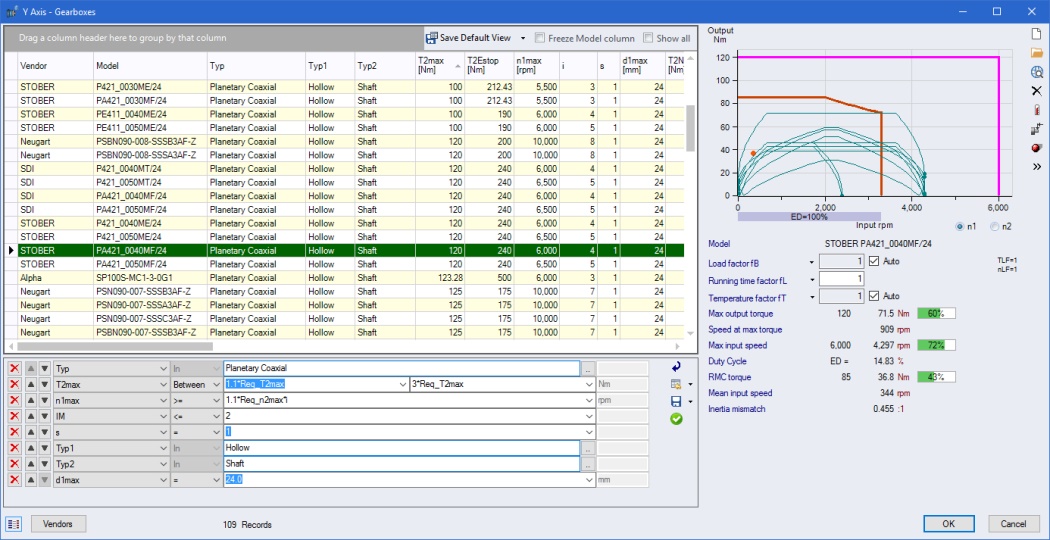Open the Between operator dropdown for T2max
Viewport: 1050px width, 540px height.
[216, 384]
